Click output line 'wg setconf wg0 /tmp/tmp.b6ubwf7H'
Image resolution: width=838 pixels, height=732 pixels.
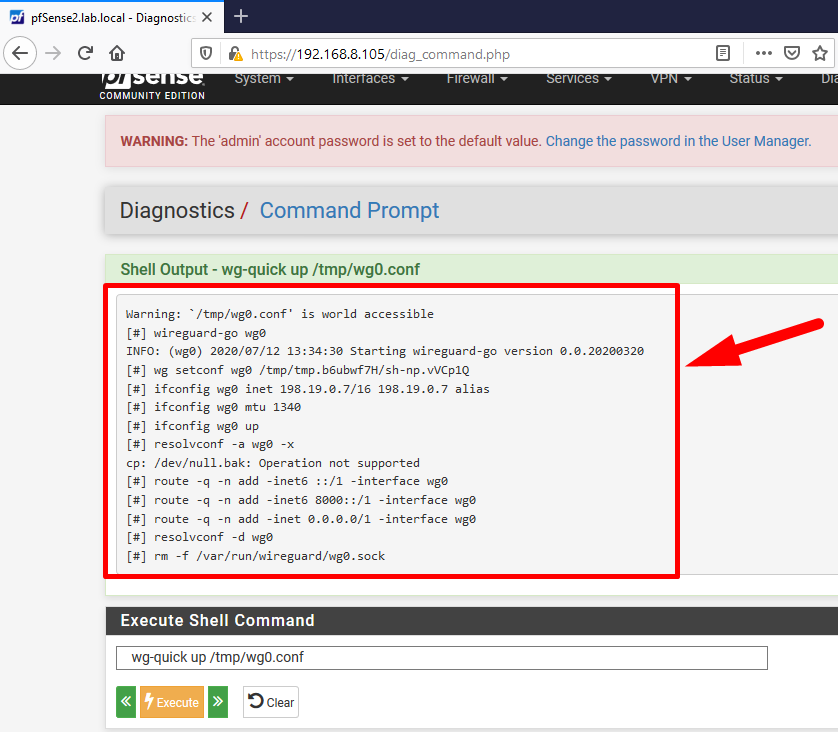pos(298,370)
